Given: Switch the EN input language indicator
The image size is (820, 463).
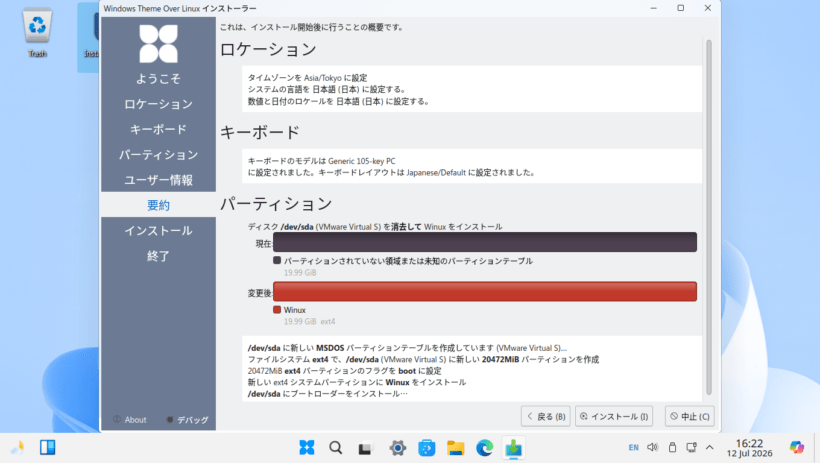Looking at the screenshot, I should [x=633, y=447].
